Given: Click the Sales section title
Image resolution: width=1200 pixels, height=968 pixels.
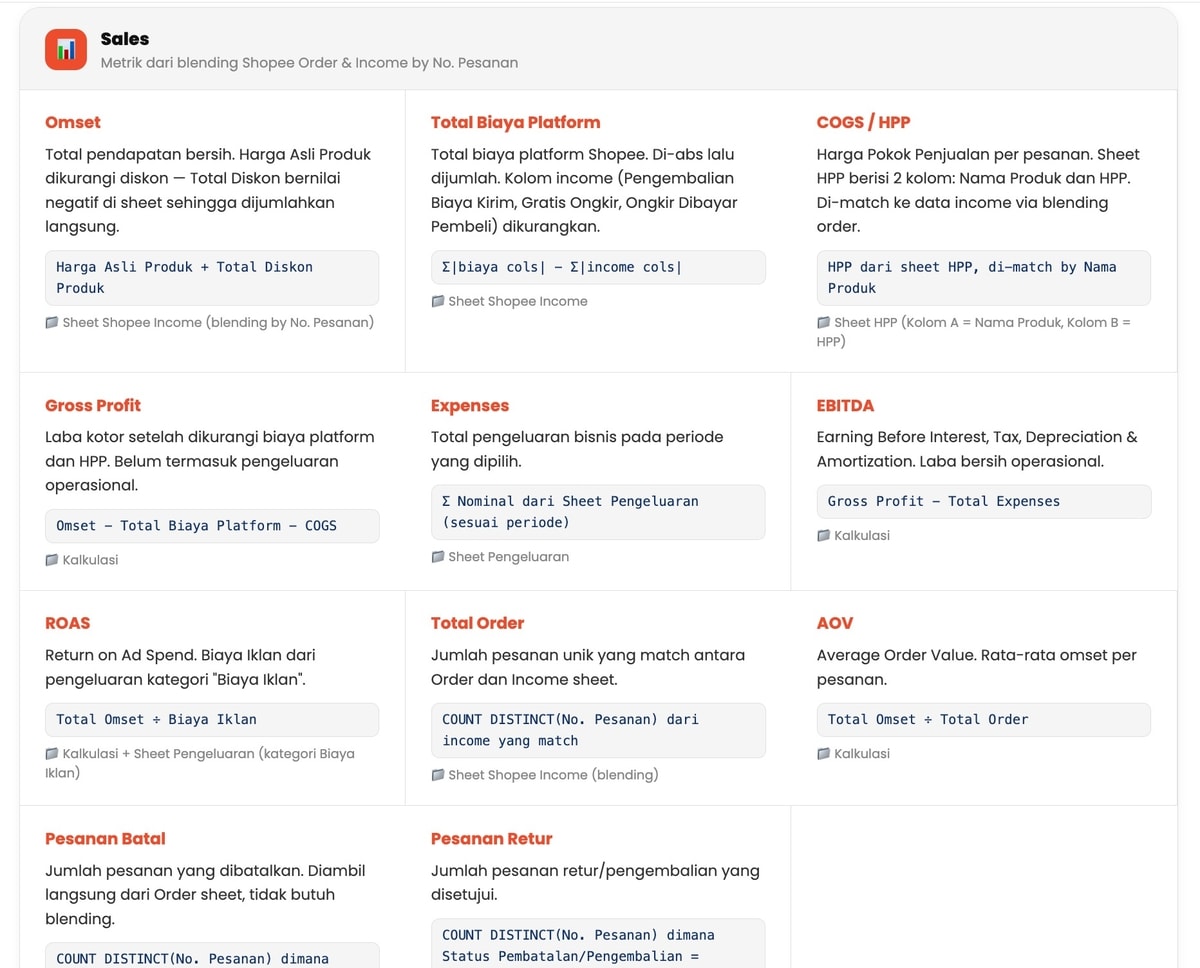Looking at the screenshot, I should (x=125, y=39).
